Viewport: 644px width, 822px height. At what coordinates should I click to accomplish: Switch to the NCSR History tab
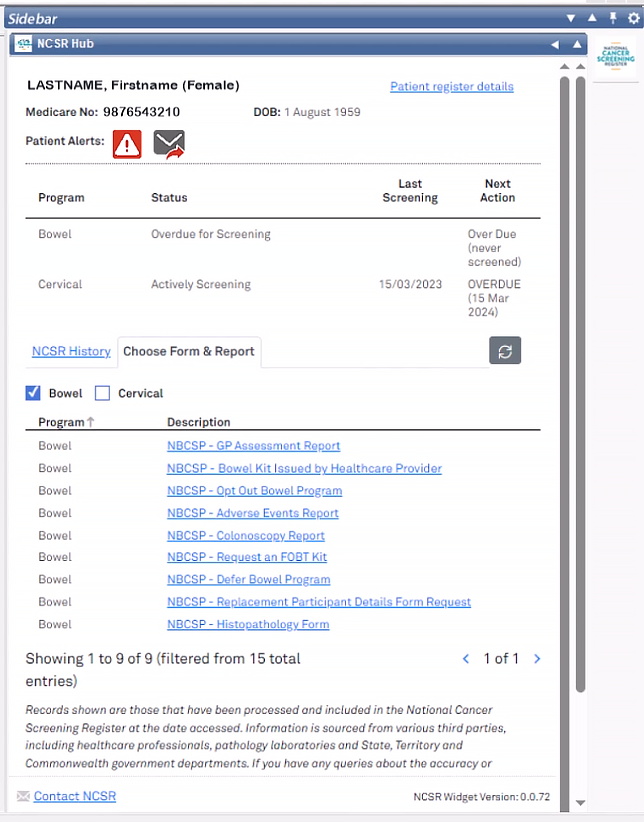point(71,351)
